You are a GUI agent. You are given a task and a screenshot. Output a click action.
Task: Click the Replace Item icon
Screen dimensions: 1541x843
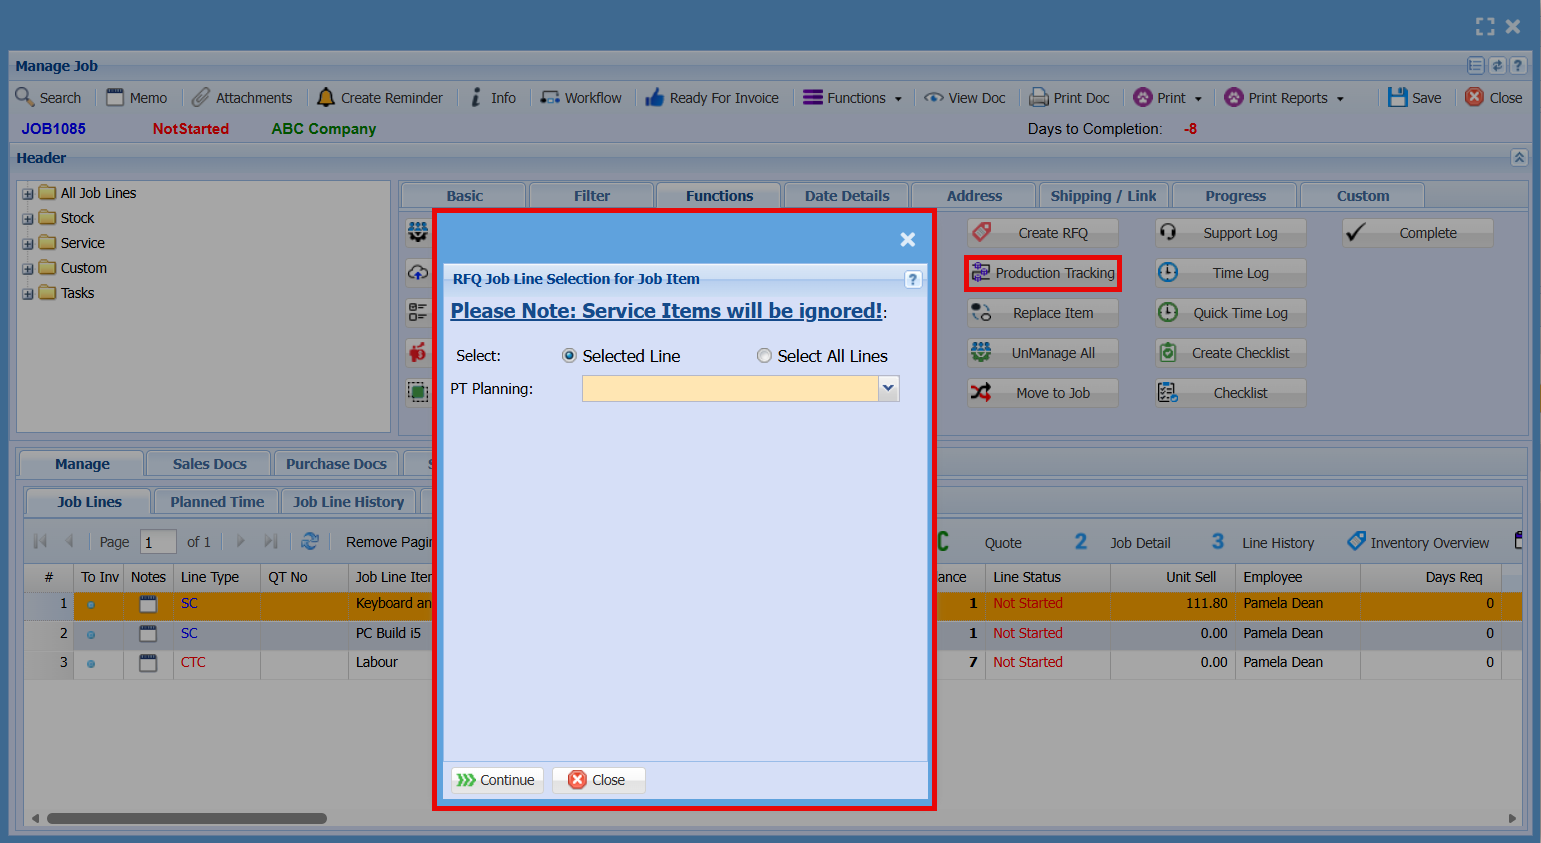982,312
